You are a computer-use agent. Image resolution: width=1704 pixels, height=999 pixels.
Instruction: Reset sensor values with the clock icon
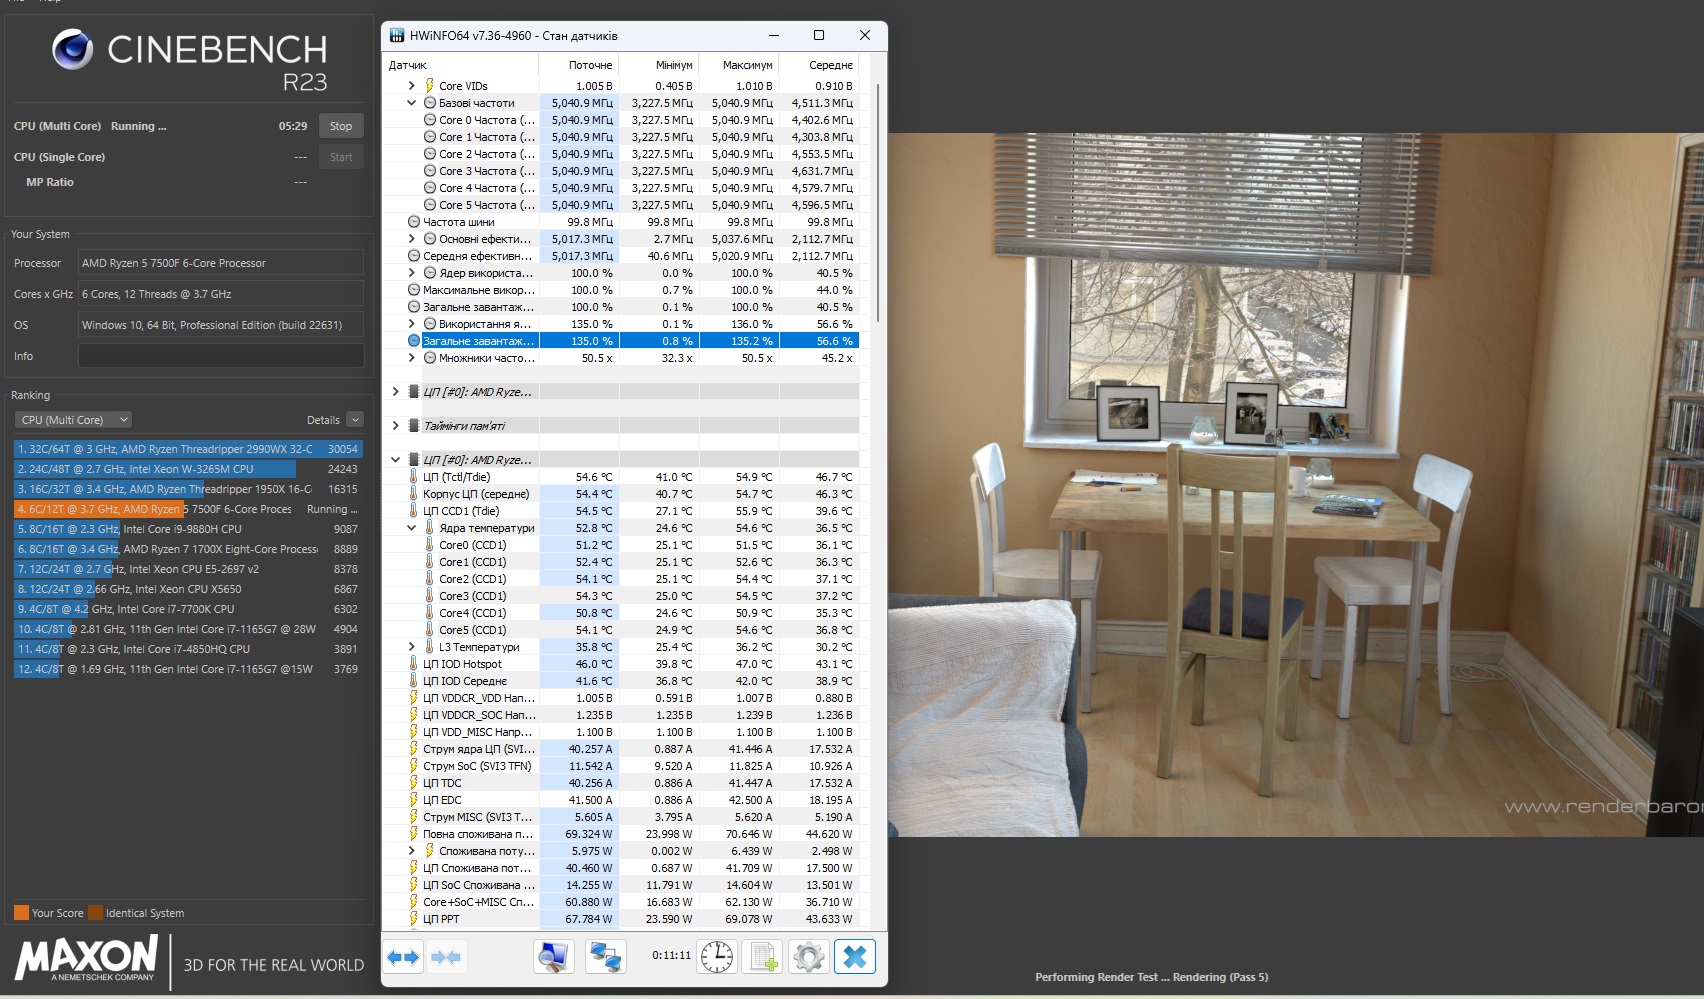point(717,957)
